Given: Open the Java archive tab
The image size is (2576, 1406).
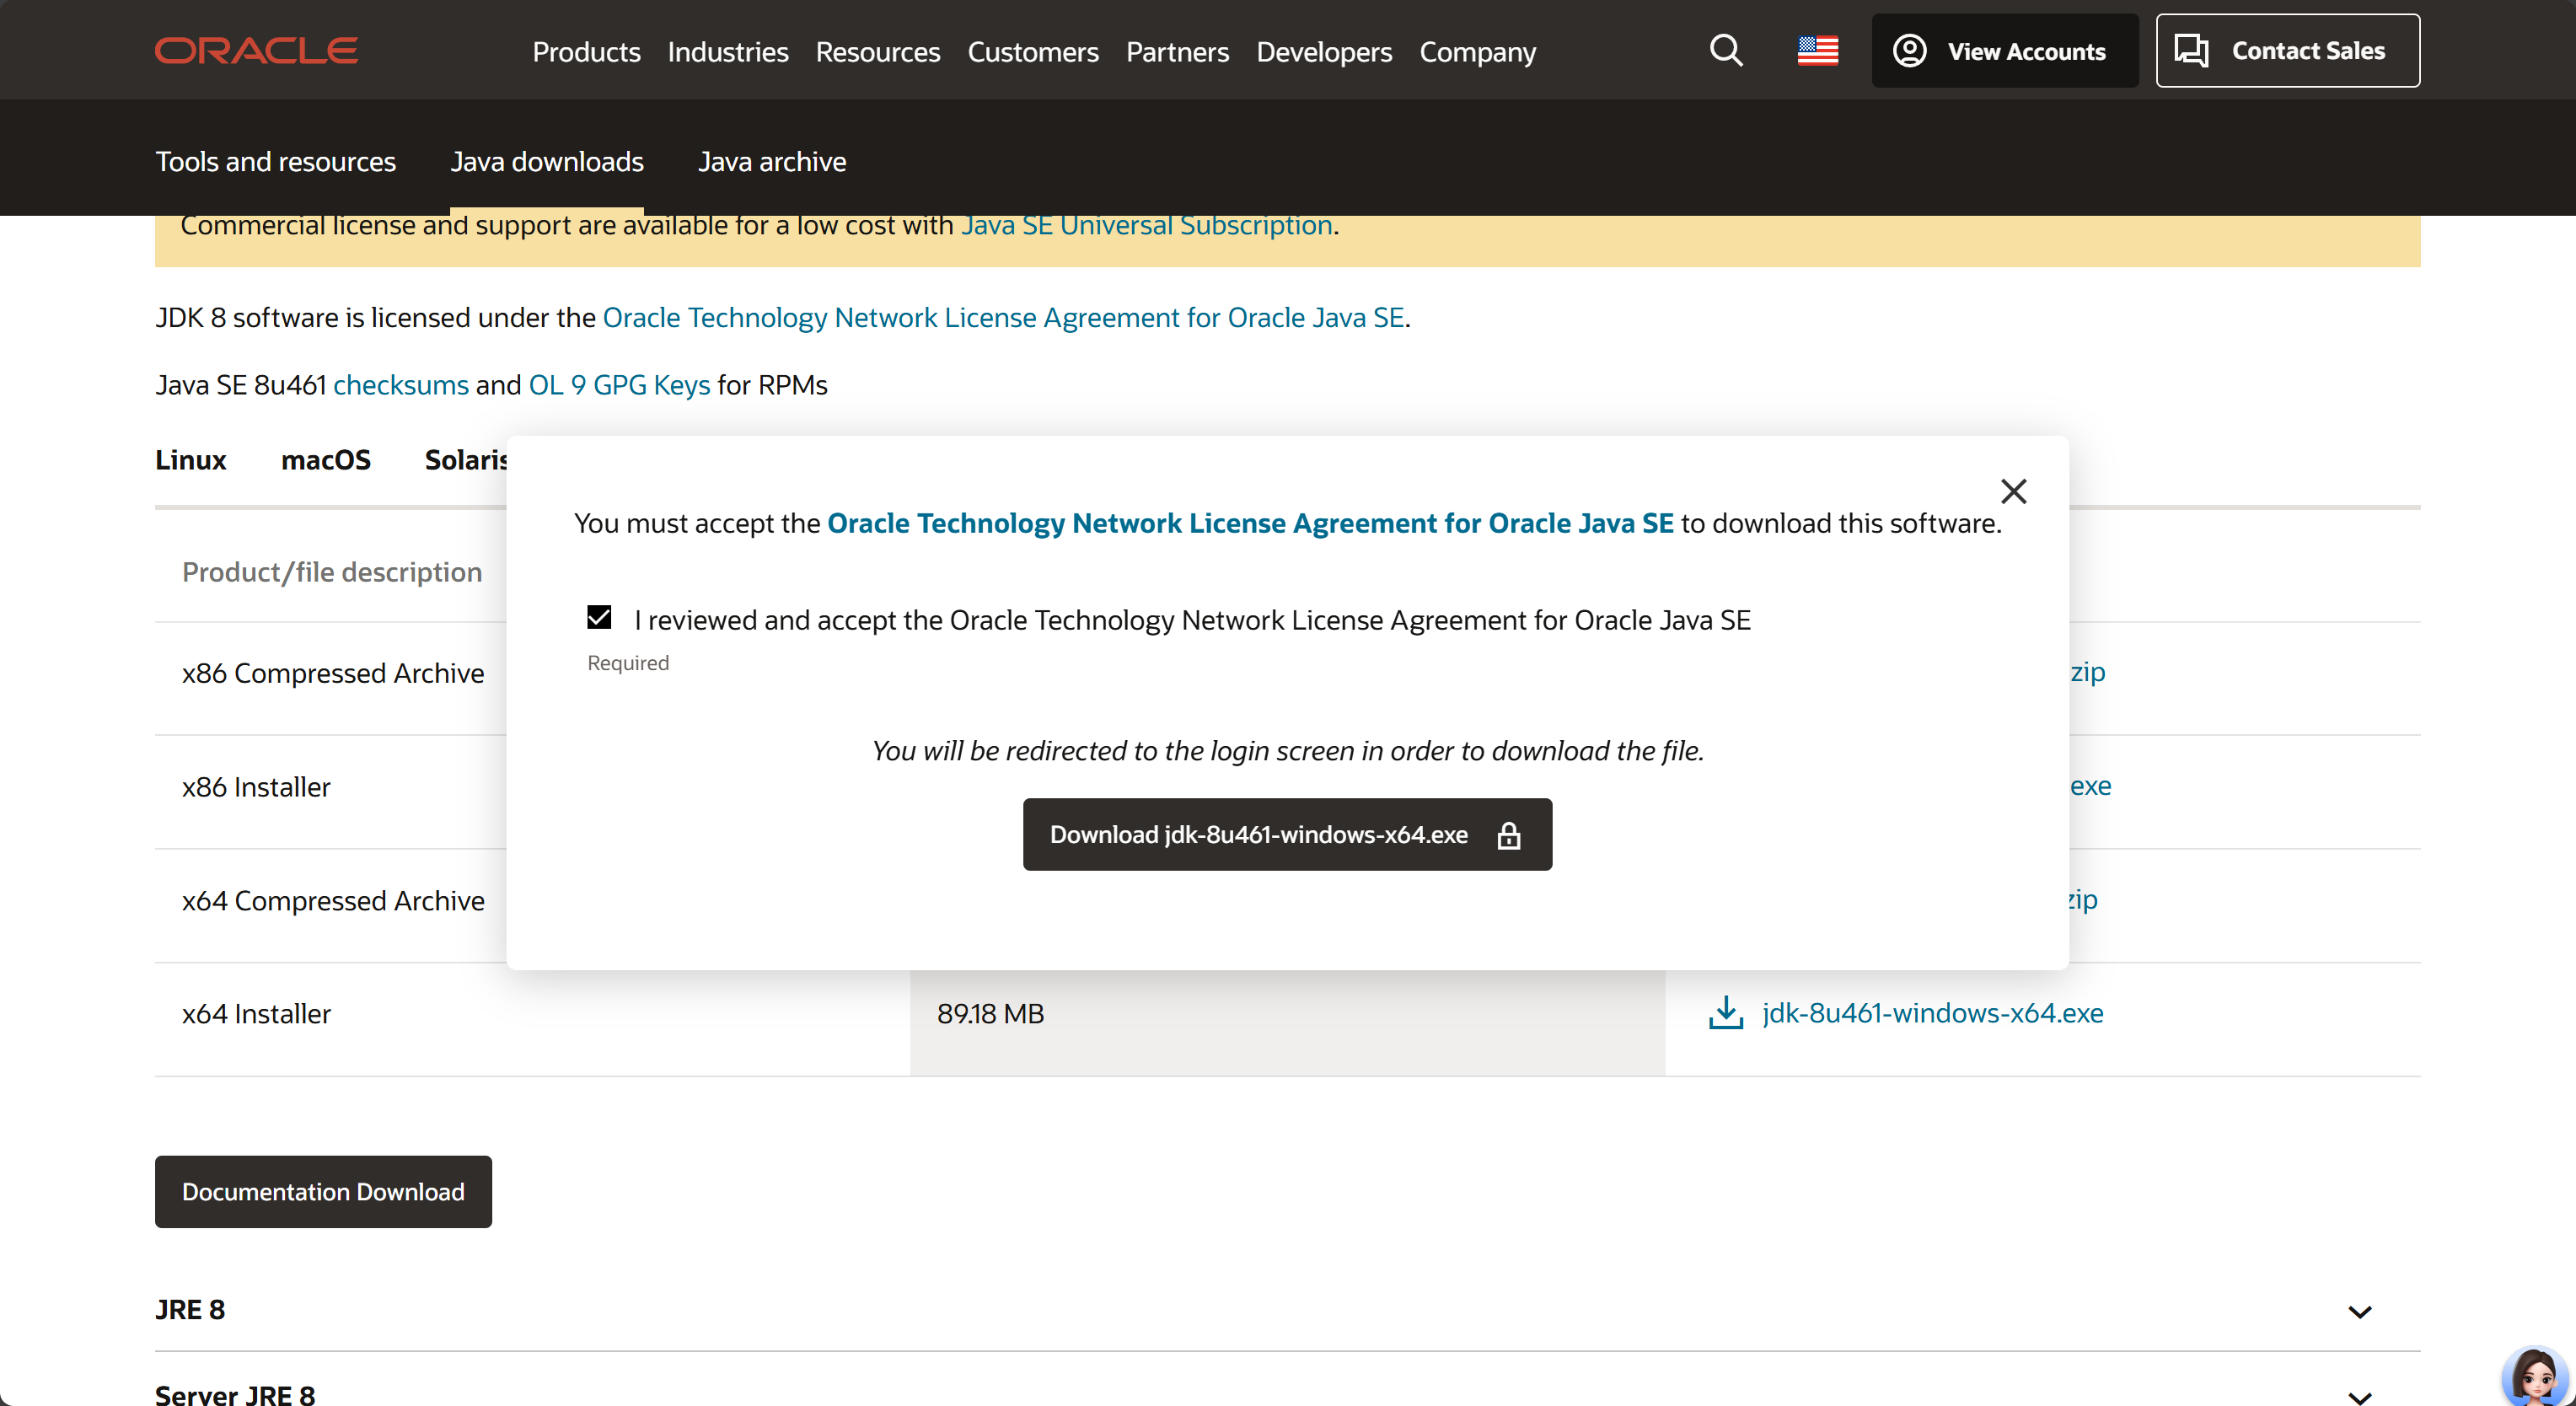Looking at the screenshot, I should point(772,161).
